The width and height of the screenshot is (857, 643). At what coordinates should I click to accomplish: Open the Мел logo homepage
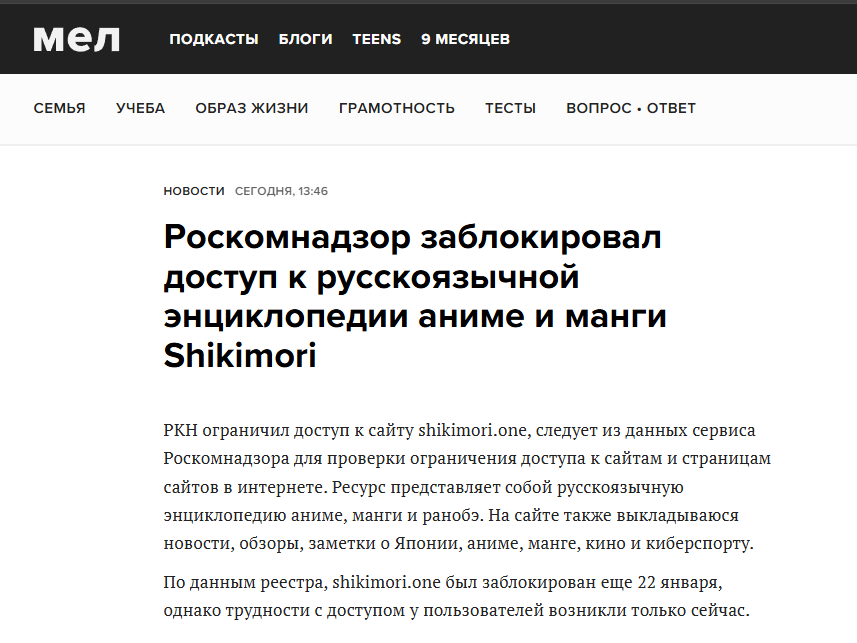pos(77,39)
